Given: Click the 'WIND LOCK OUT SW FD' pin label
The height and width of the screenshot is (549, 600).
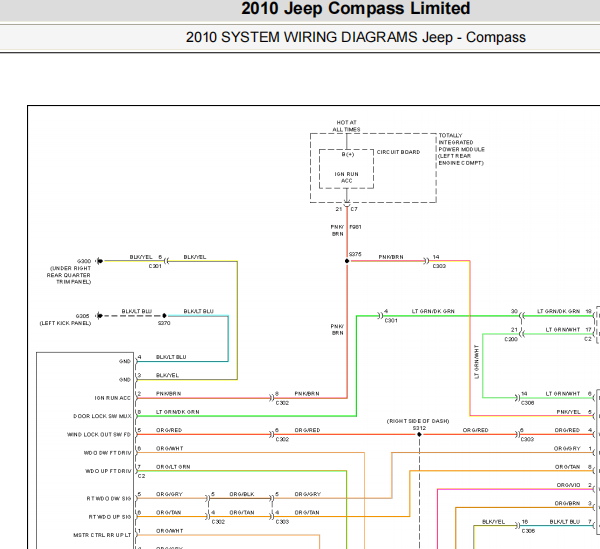Looking at the screenshot, I should pyautogui.click(x=99, y=434).
